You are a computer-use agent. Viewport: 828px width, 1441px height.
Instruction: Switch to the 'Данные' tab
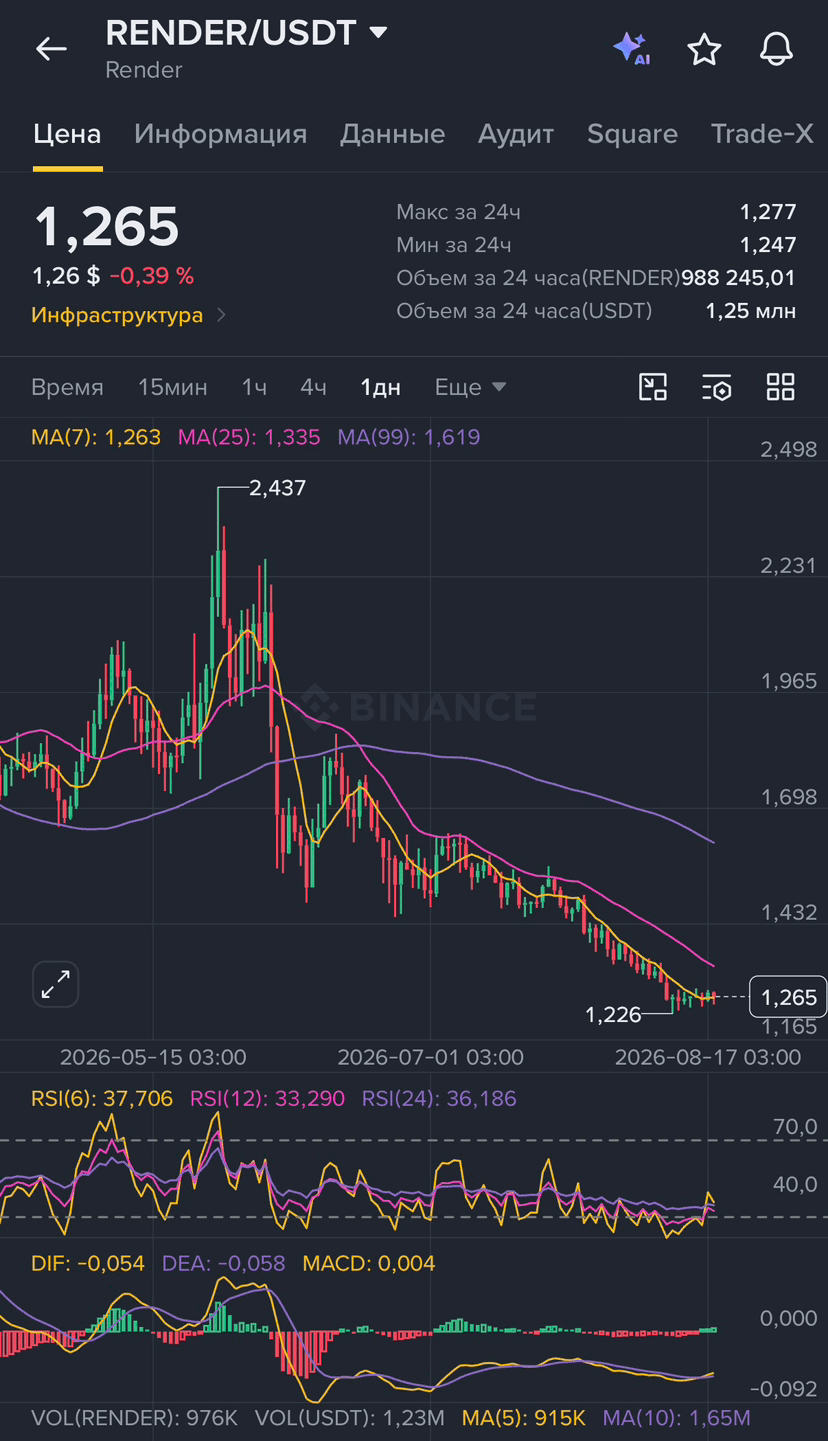392,134
